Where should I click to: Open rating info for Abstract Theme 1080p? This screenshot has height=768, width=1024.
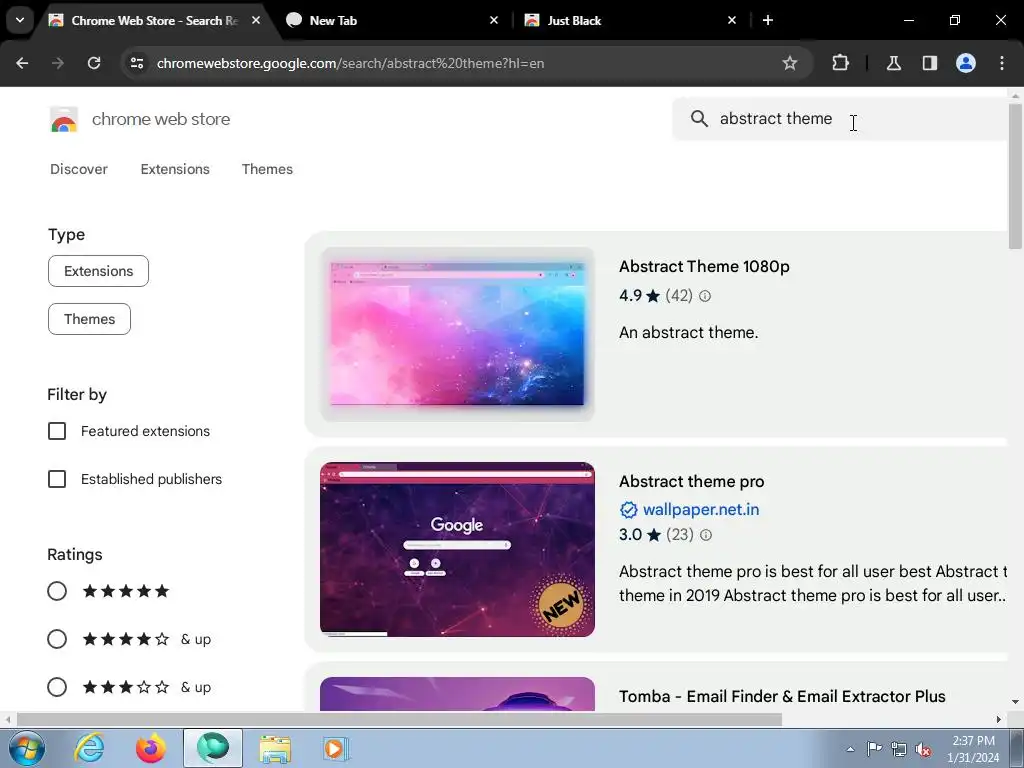tap(705, 296)
